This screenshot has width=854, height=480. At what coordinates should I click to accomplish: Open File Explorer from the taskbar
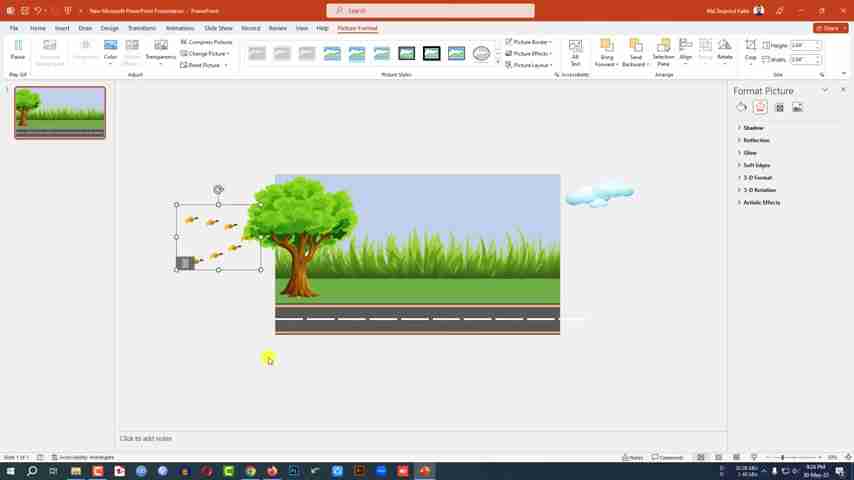click(x=76, y=471)
